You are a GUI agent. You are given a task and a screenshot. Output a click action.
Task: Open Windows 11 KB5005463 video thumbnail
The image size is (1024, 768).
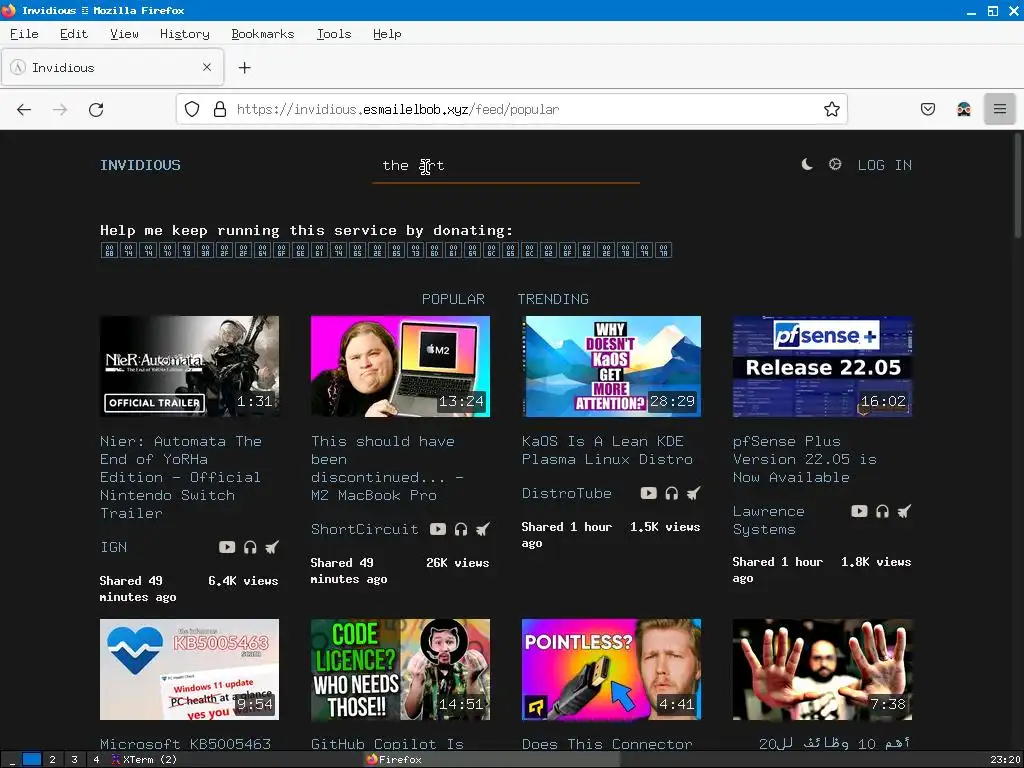pyautogui.click(x=189, y=669)
